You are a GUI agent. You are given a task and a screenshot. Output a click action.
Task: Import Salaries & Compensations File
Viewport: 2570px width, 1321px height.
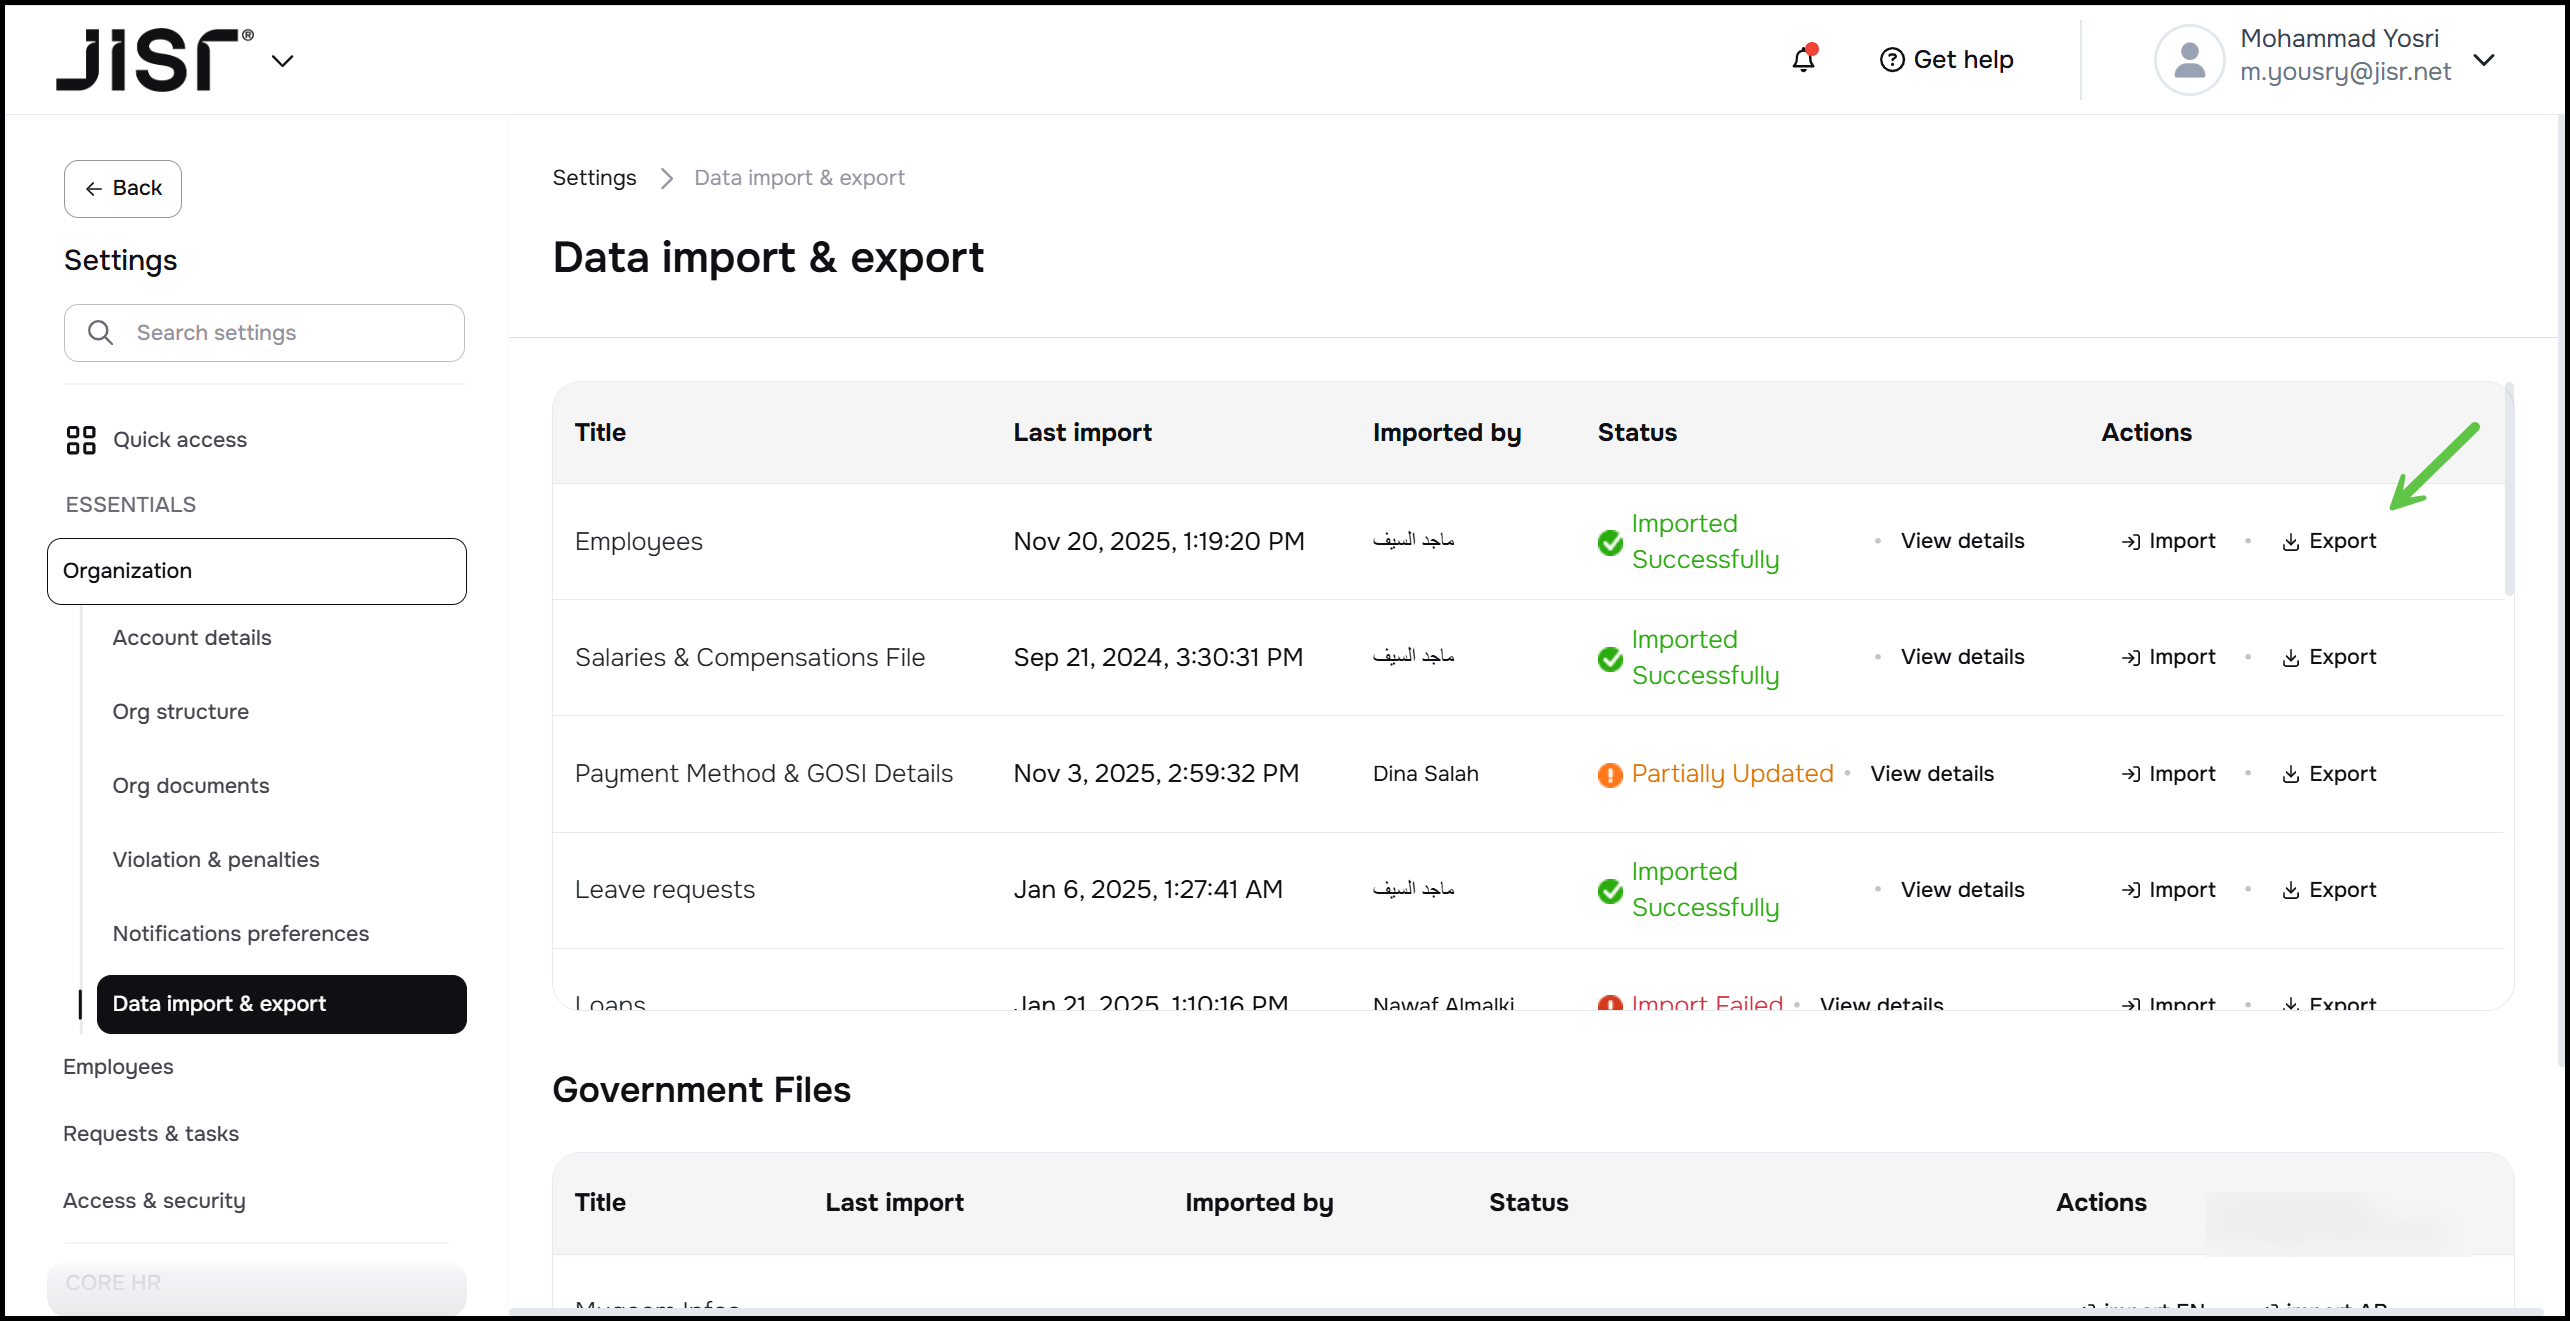2168,658
